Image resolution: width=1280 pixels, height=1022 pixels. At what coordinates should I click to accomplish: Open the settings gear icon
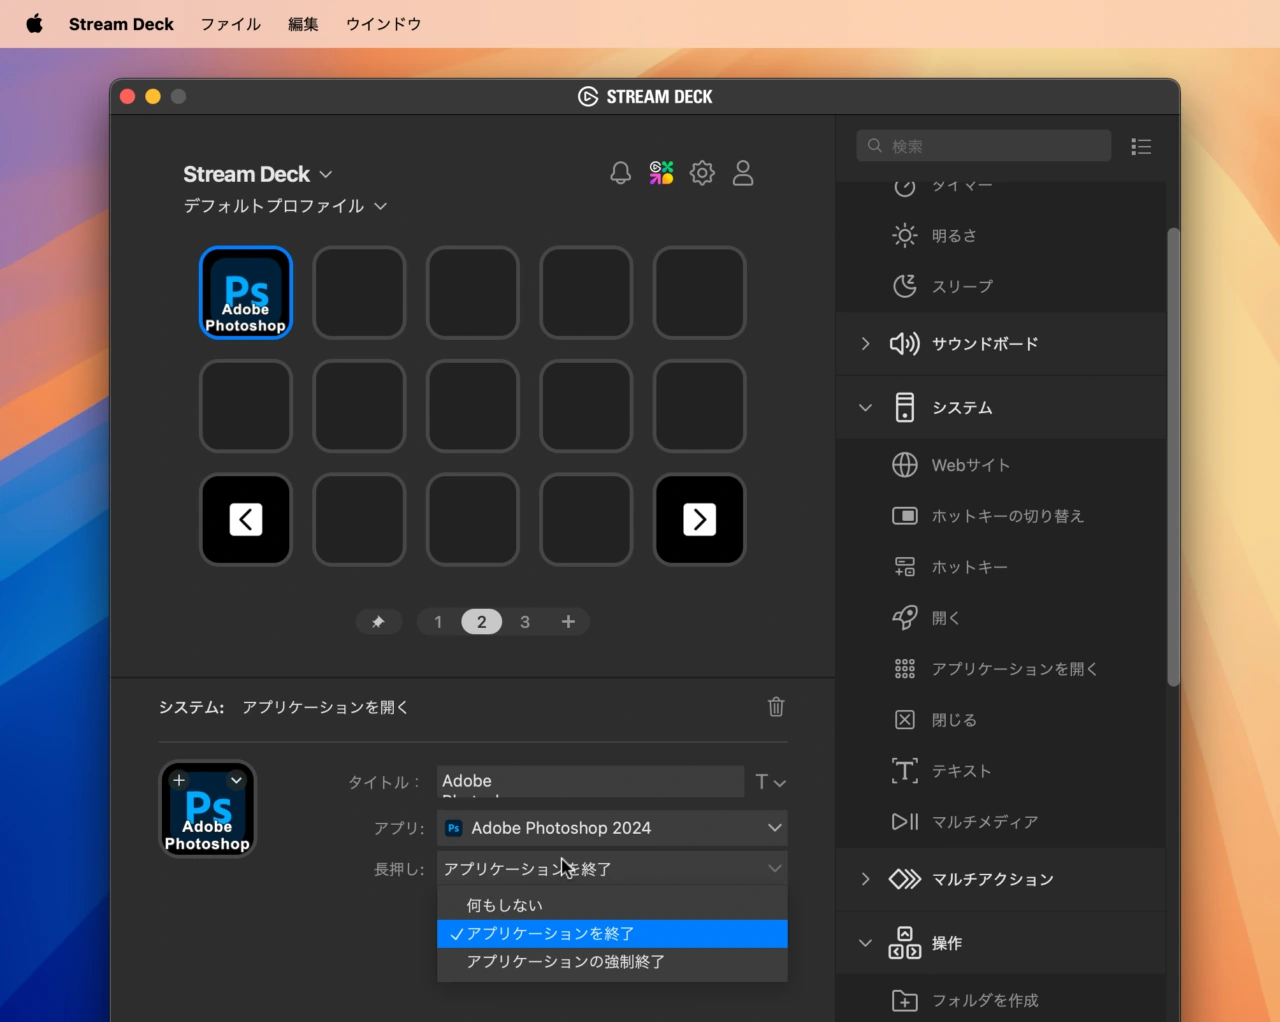click(702, 173)
